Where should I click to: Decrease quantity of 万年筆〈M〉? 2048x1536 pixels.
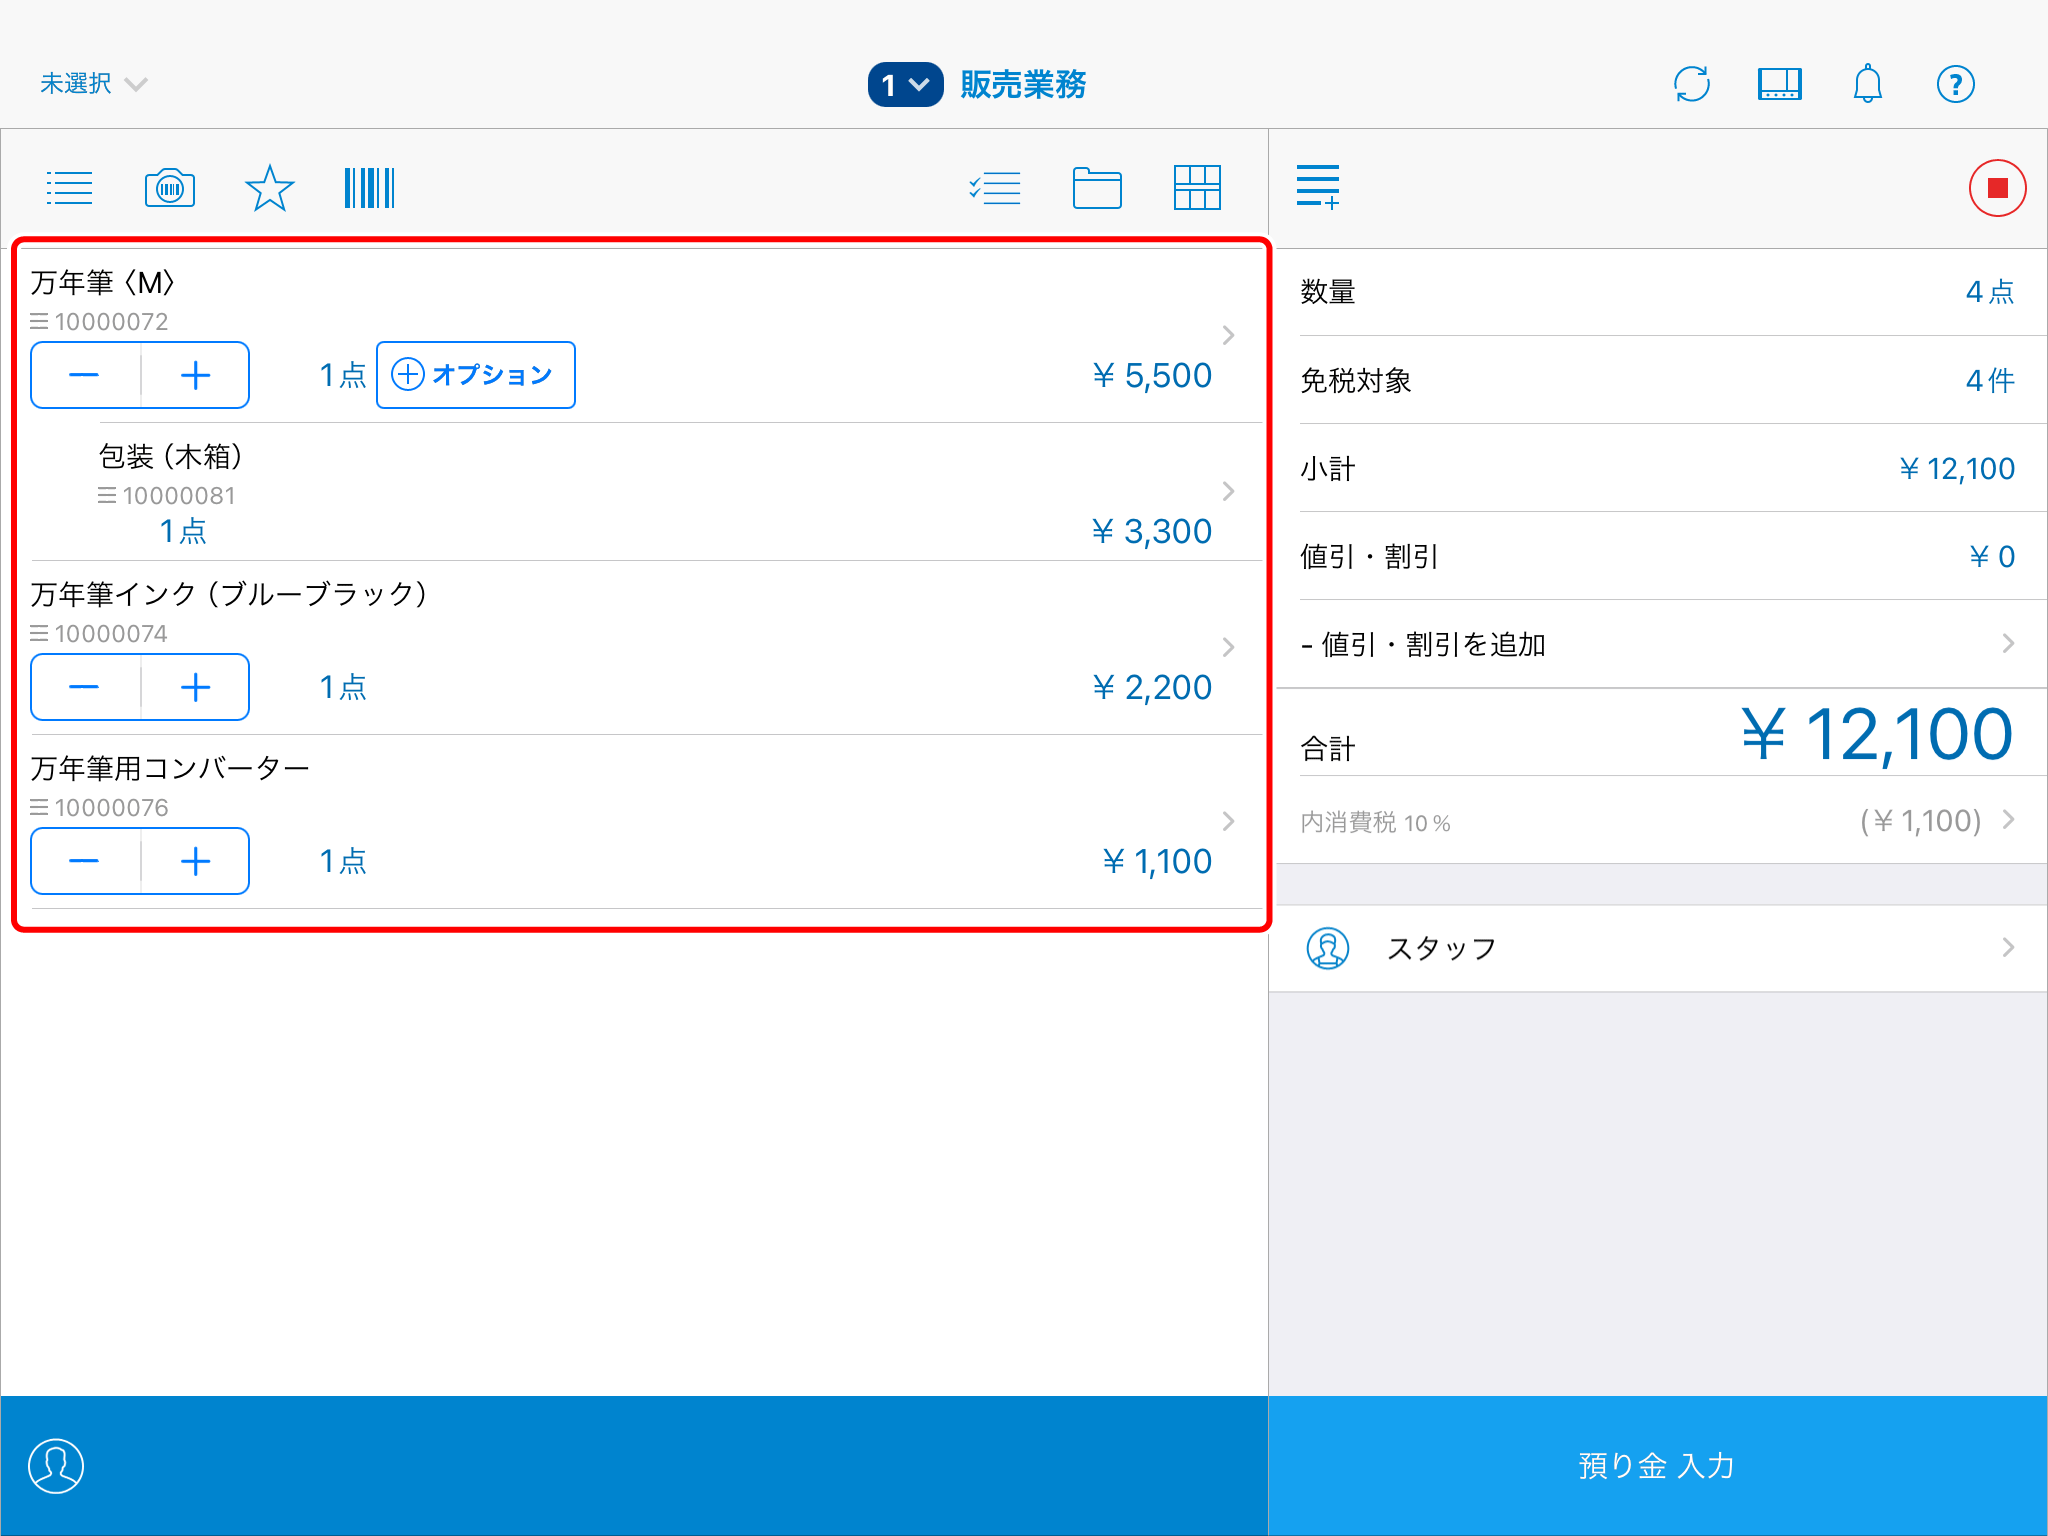pos(85,375)
